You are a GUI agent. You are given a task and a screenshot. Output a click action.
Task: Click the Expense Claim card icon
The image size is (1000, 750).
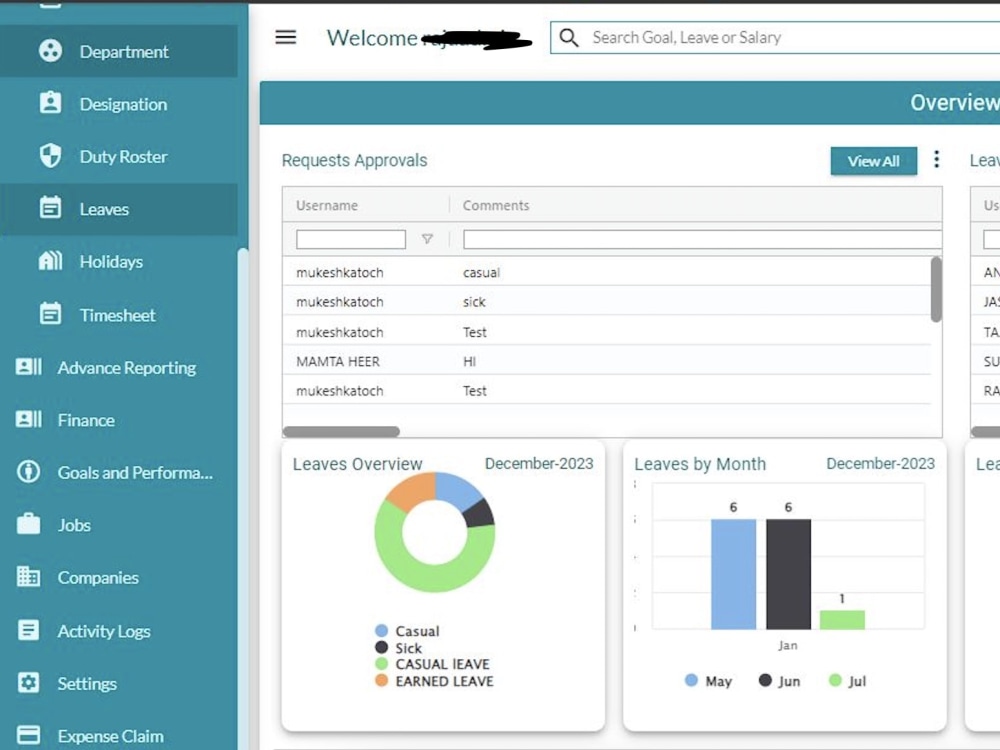click(28, 735)
